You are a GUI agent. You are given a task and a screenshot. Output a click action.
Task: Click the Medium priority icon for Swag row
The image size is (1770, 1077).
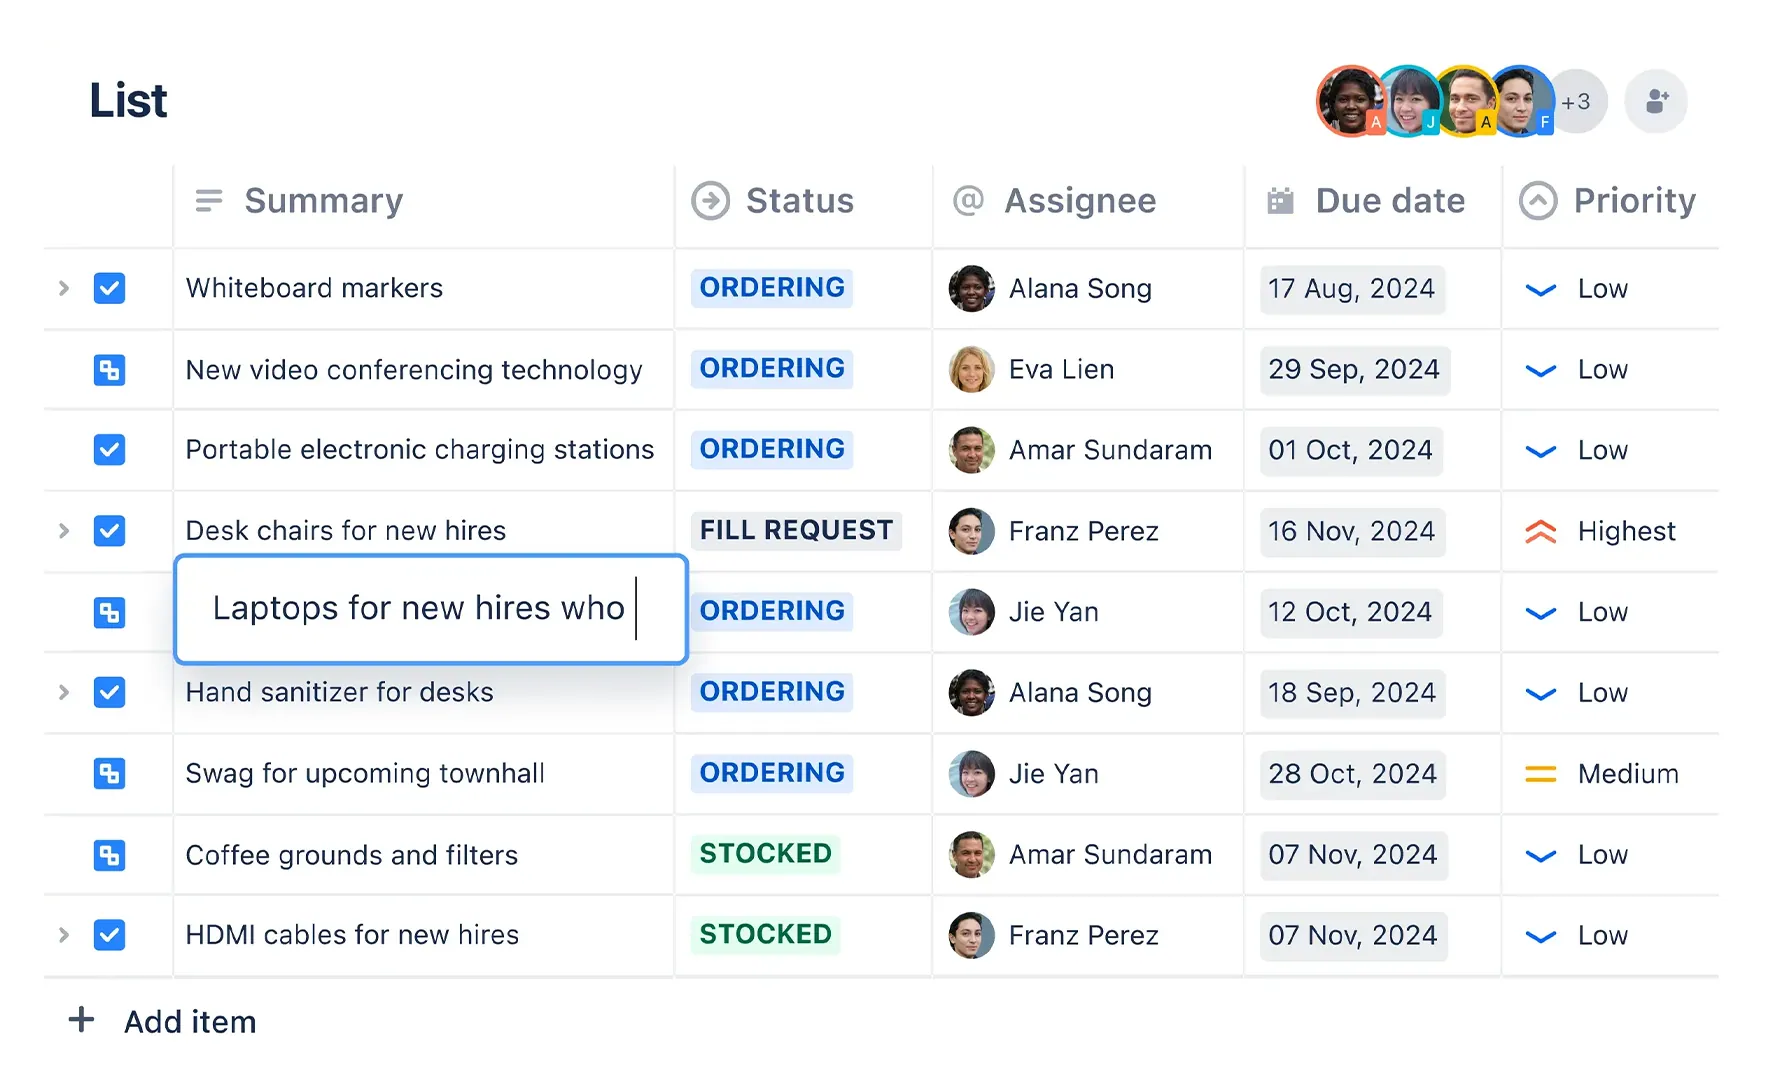point(1540,773)
